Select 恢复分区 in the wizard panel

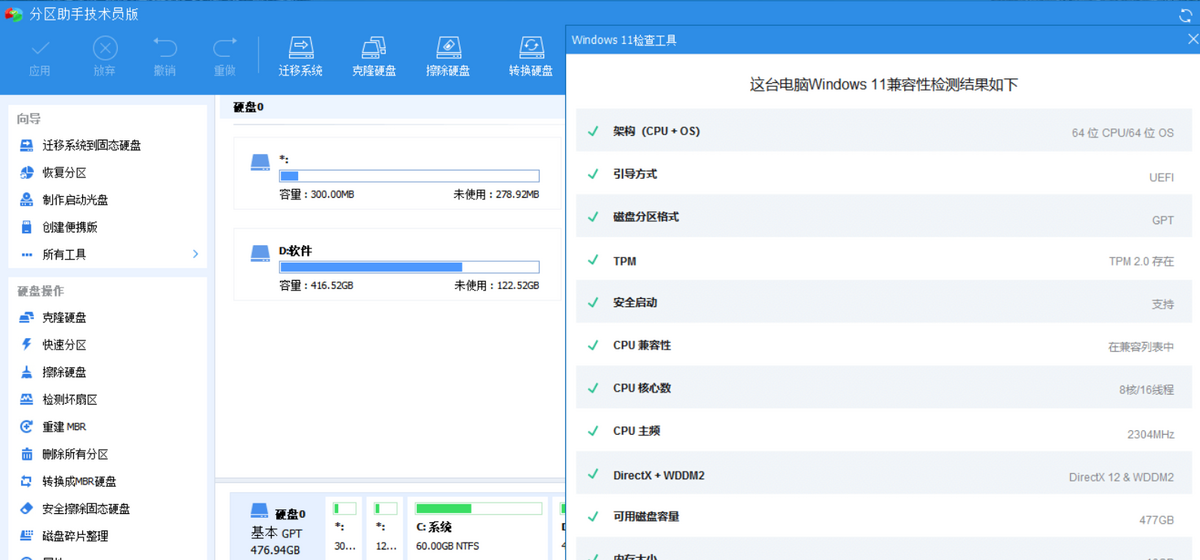(x=64, y=172)
